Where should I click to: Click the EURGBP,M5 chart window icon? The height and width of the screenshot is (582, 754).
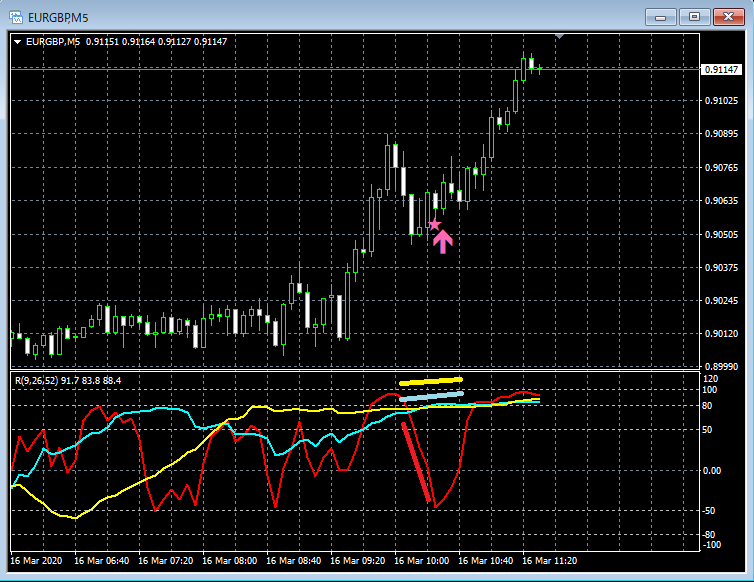[x=16, y=18]
